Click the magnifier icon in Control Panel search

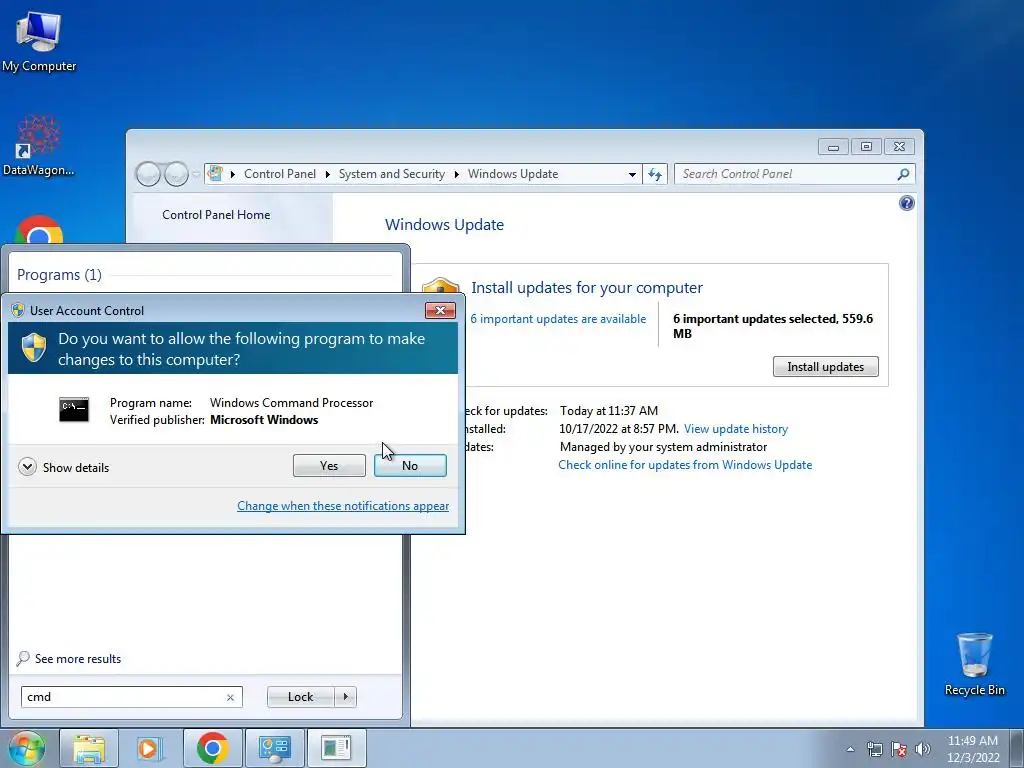(x=904, y=174)
